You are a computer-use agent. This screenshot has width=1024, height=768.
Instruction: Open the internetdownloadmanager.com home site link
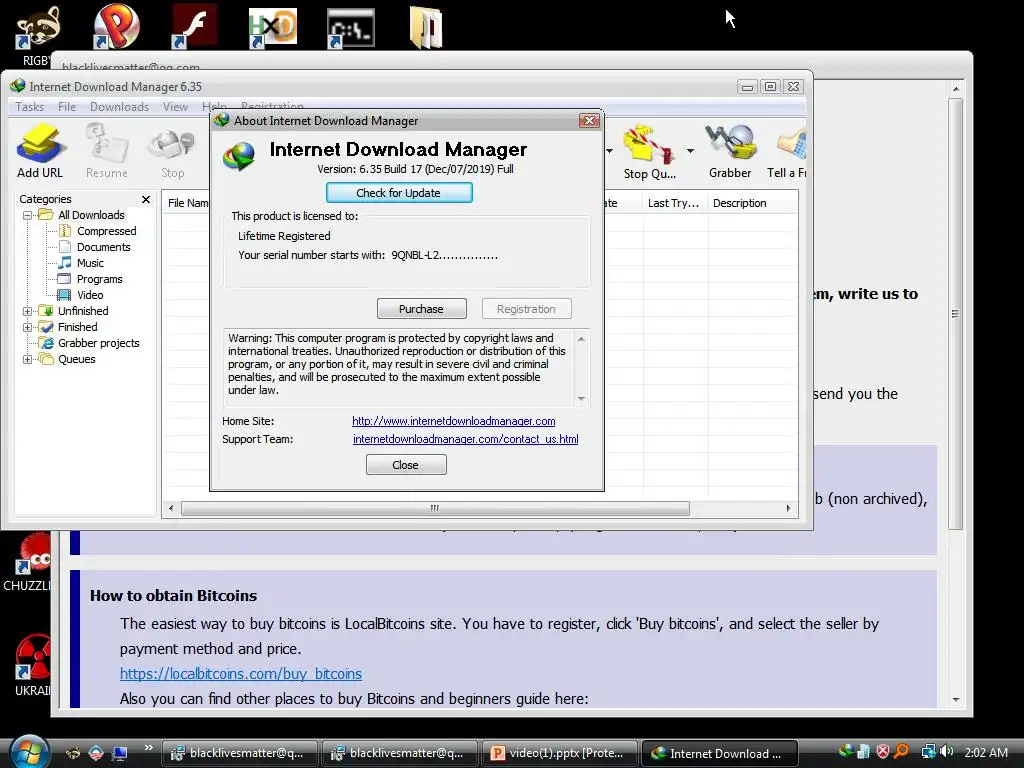click(x=454, y=421)
